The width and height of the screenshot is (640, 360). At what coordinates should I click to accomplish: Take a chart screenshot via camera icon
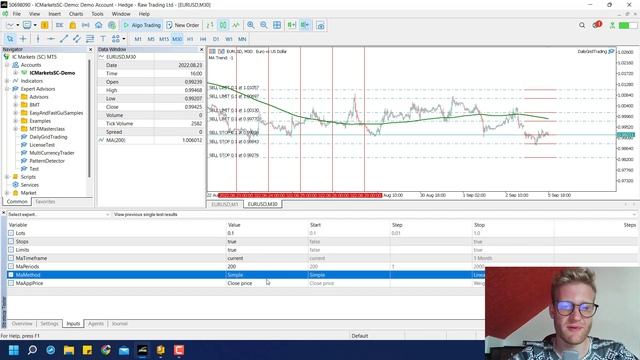pos(321,26)
